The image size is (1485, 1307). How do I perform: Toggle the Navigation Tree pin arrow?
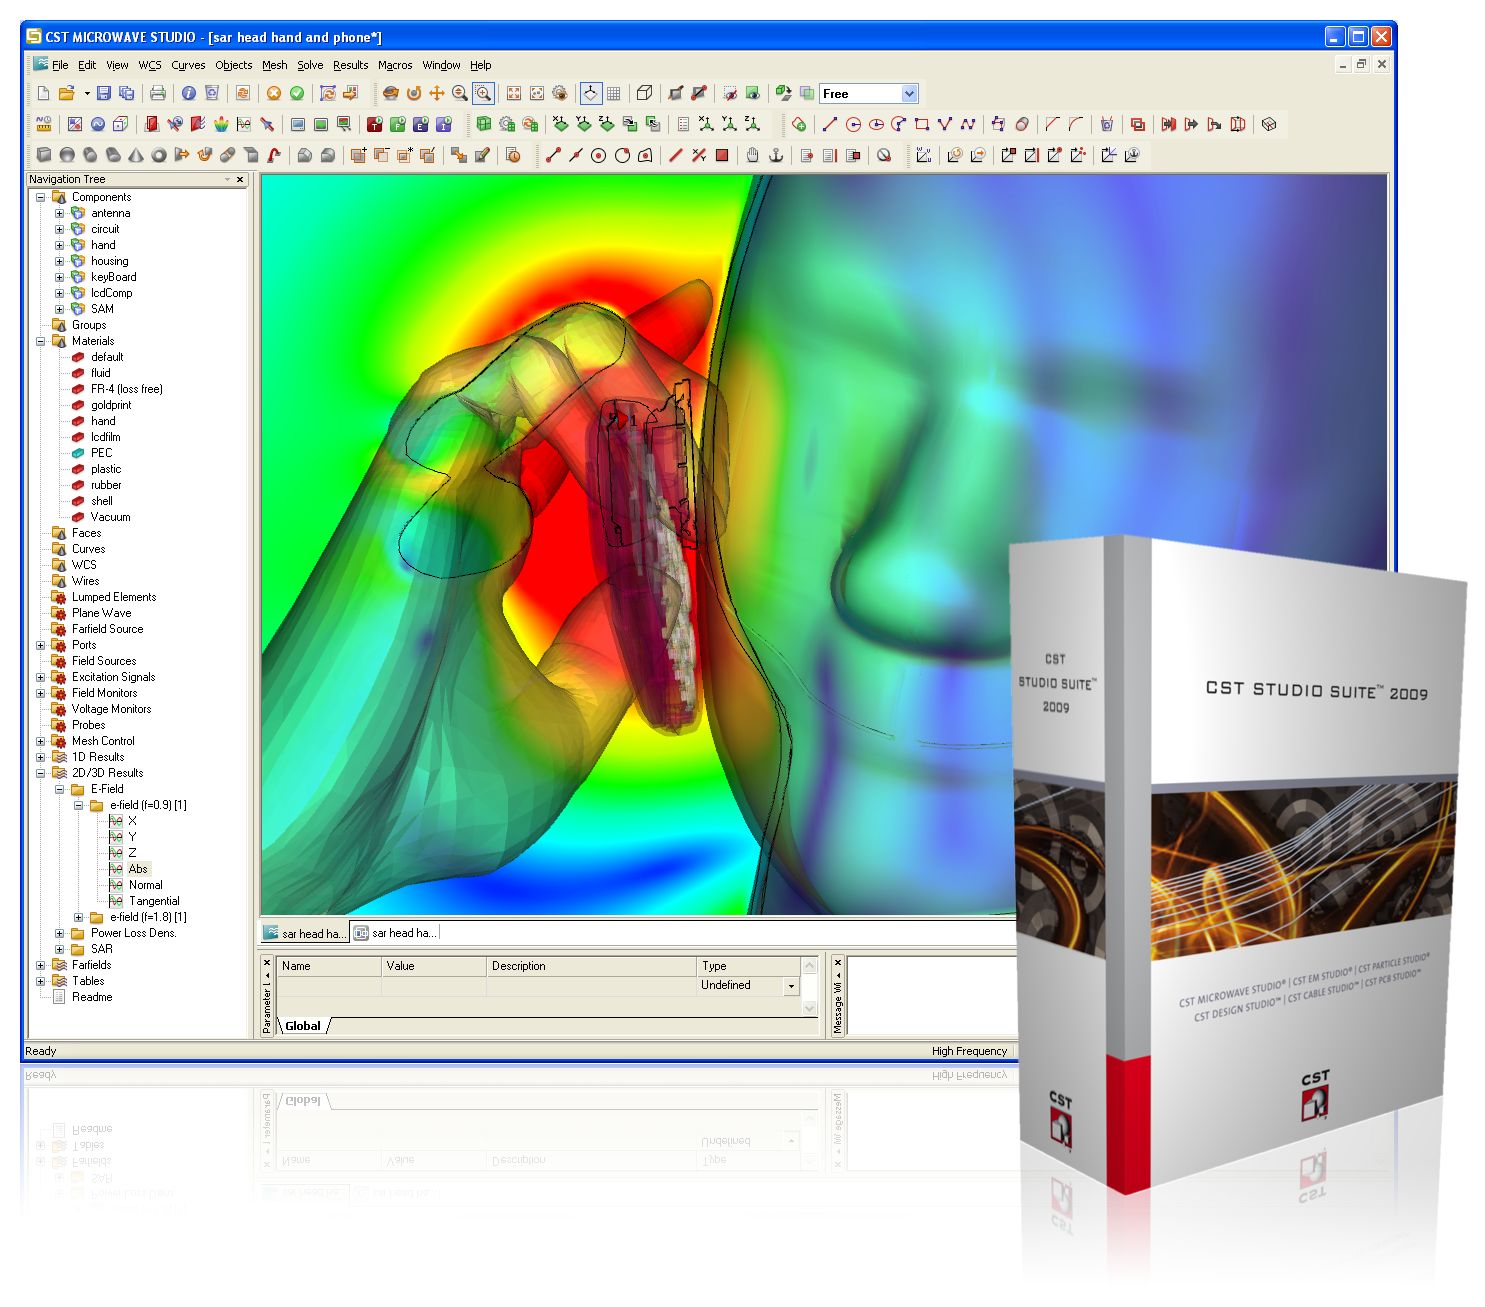[x=226, y=180]
